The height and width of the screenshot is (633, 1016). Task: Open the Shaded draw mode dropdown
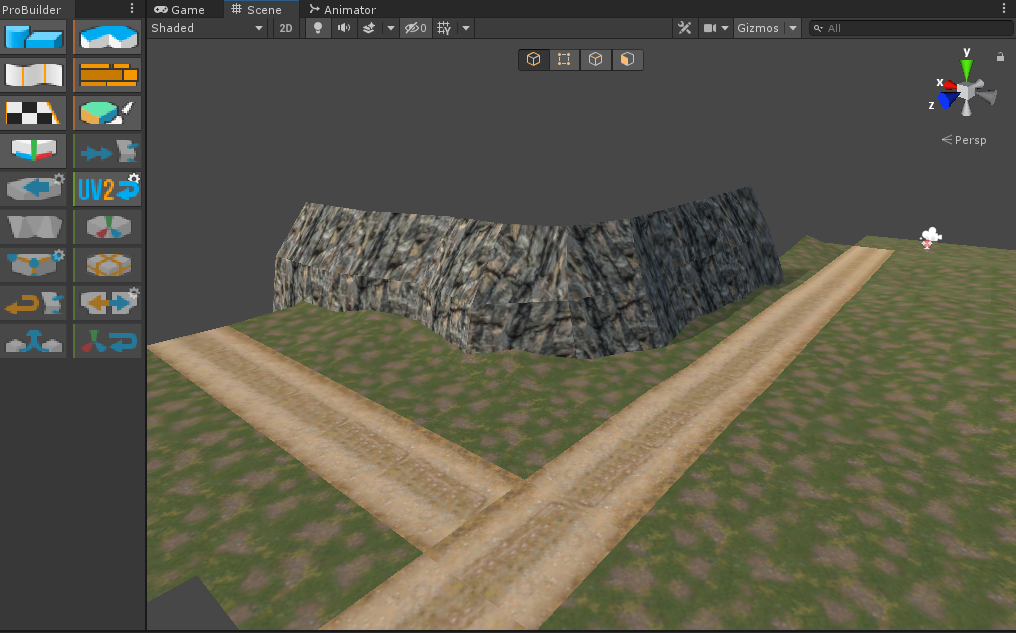coord(207,28)
